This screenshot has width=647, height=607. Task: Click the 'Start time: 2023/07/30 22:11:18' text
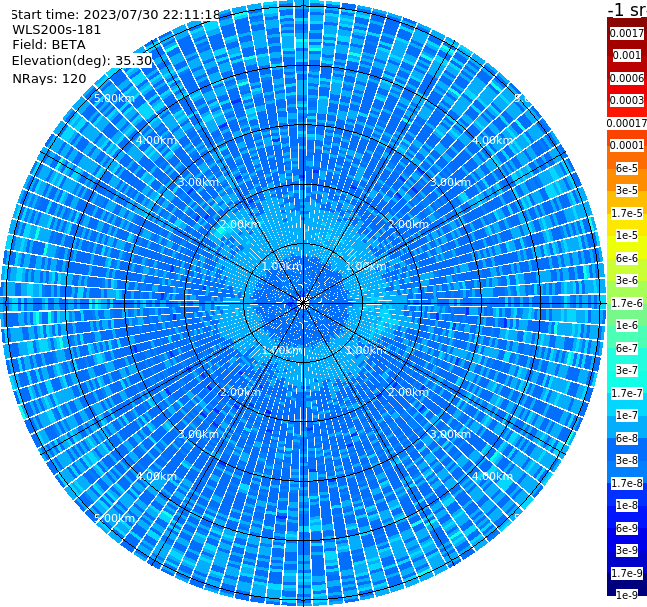116,14
